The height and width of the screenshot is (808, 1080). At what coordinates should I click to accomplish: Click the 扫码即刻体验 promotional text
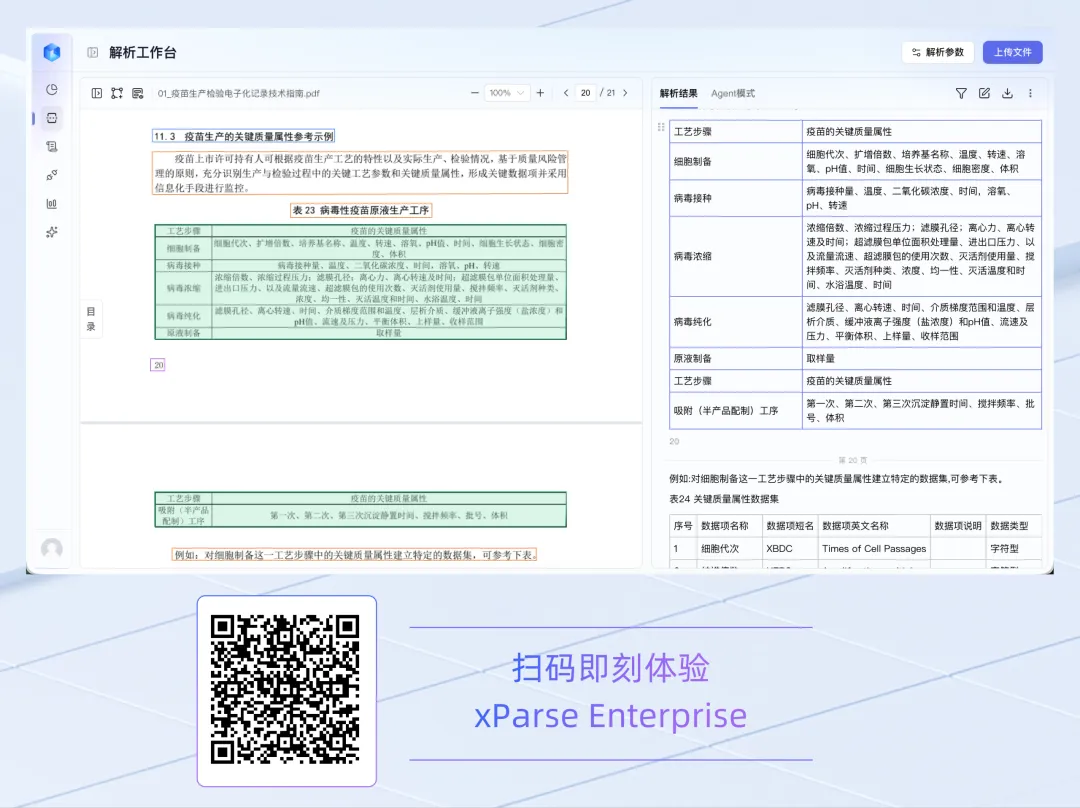(610, 668)
